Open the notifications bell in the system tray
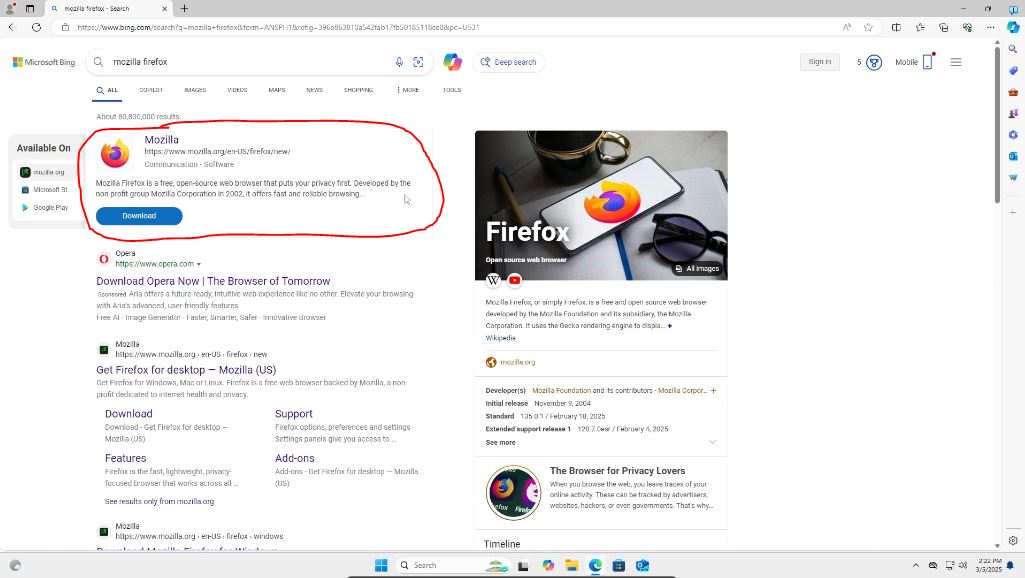Screen dimensions: 1025x578 tap(1010, 566)
